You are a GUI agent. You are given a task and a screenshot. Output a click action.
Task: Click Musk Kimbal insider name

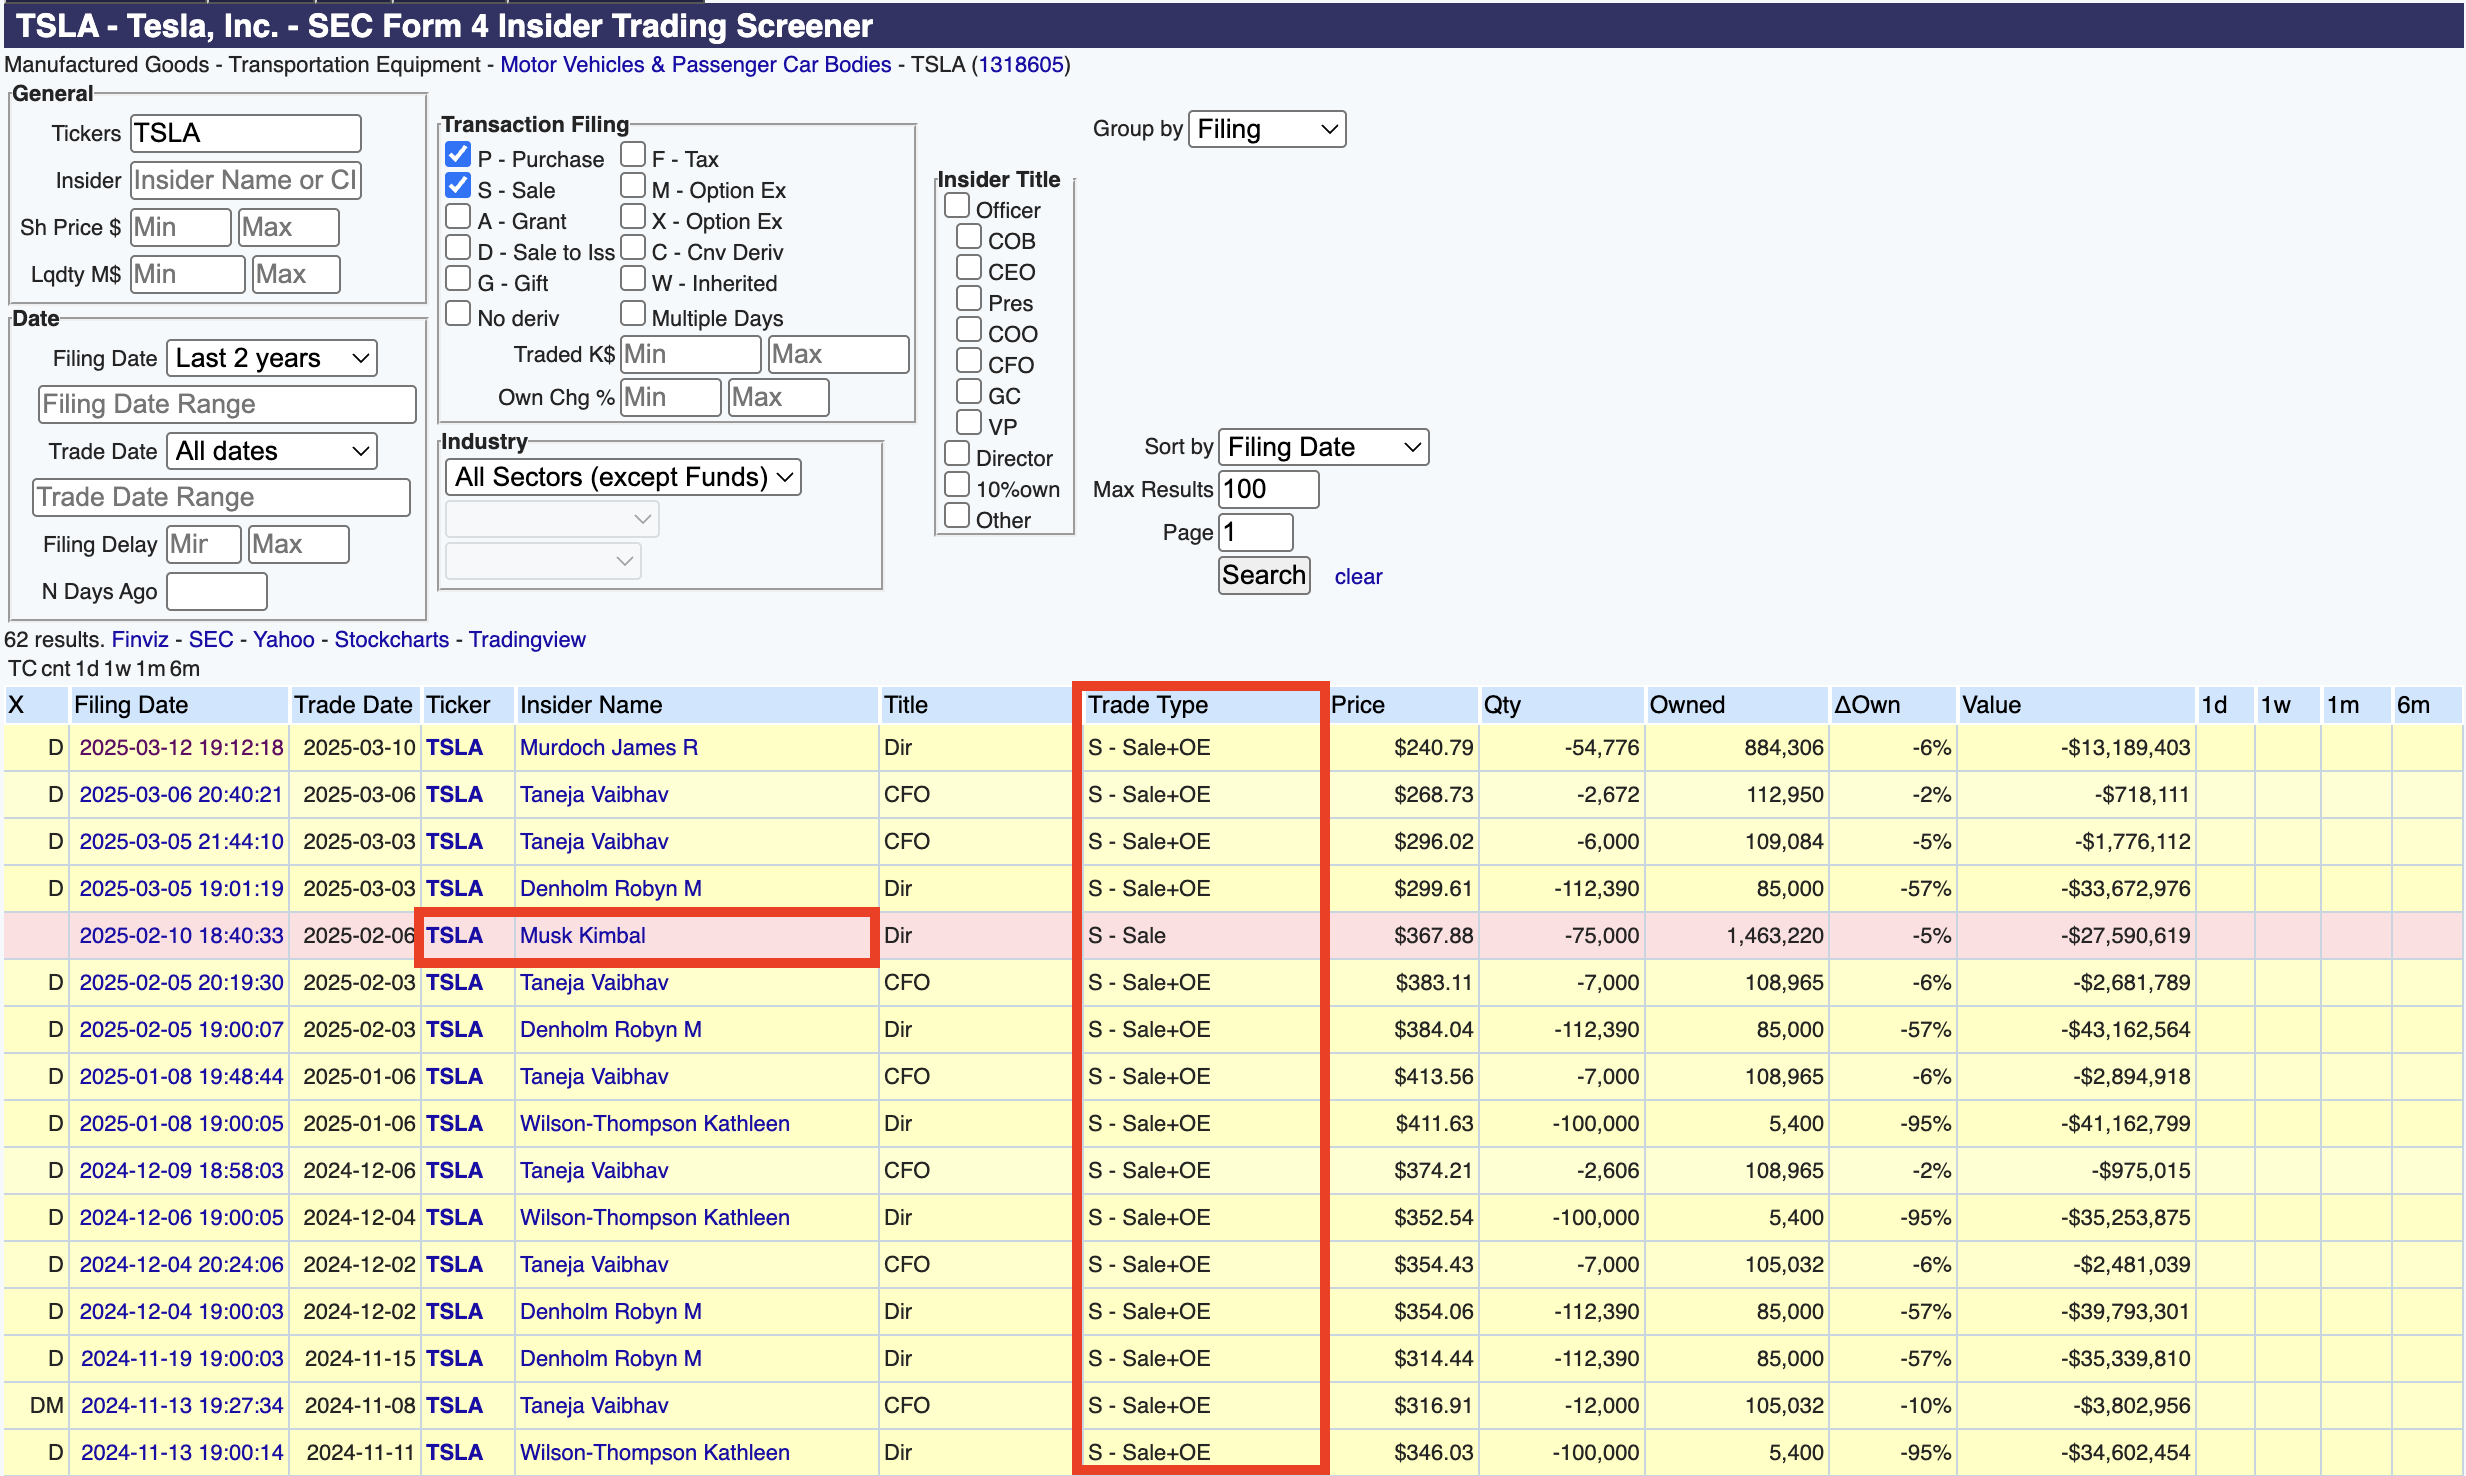[582, 936]
